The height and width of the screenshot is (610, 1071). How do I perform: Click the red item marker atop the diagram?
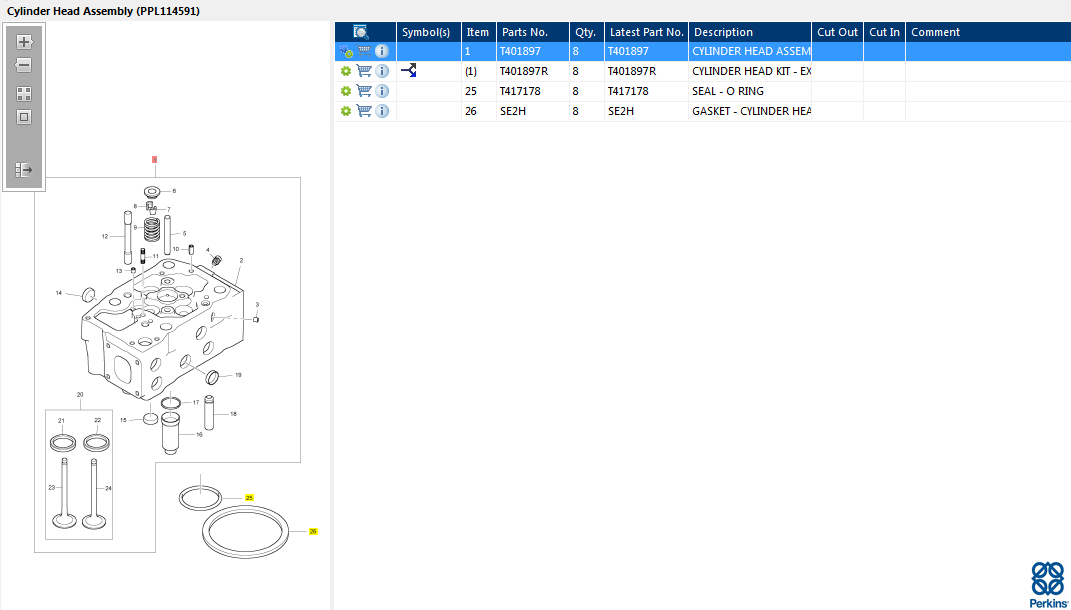tap(154, 159)
